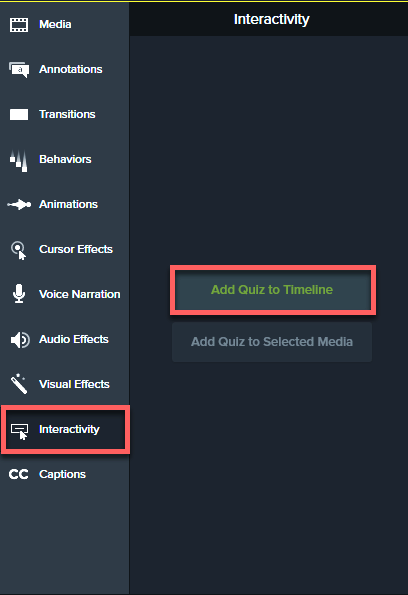Add Quiz to Timeline
Screen dimensions: 408x595
[272, 290]
